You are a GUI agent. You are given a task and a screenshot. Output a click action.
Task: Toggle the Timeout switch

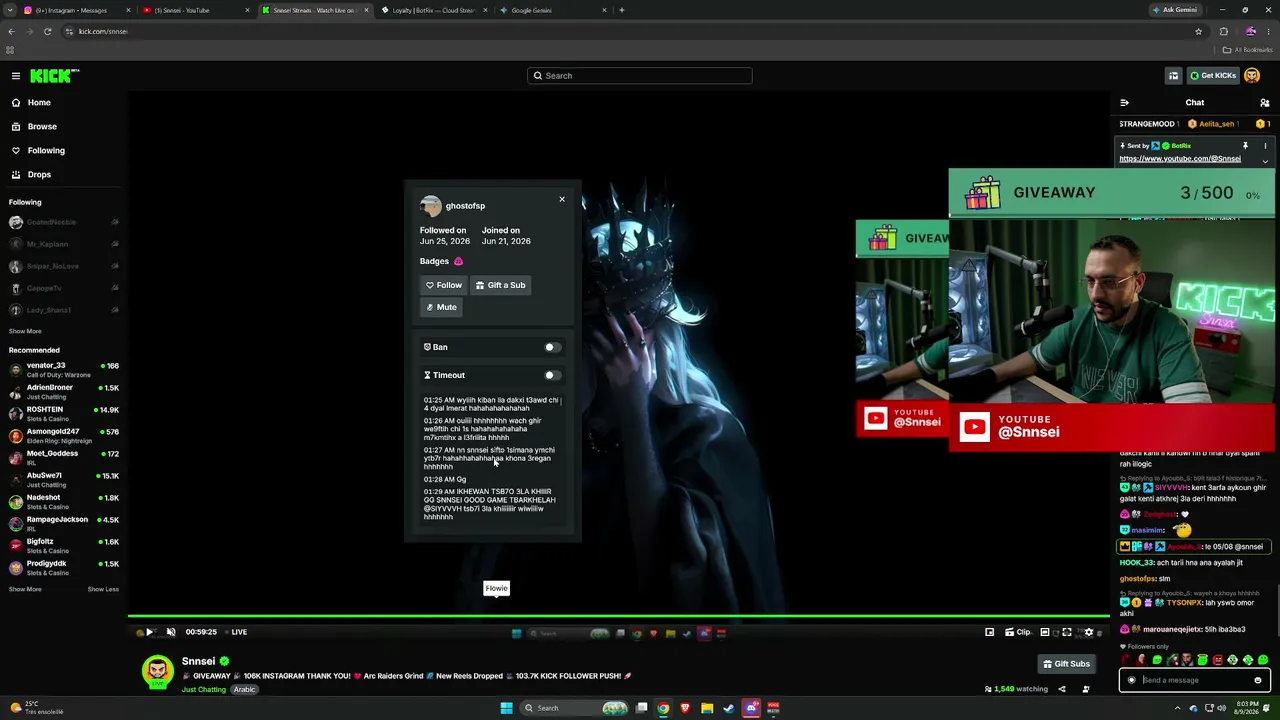point(552,375)
